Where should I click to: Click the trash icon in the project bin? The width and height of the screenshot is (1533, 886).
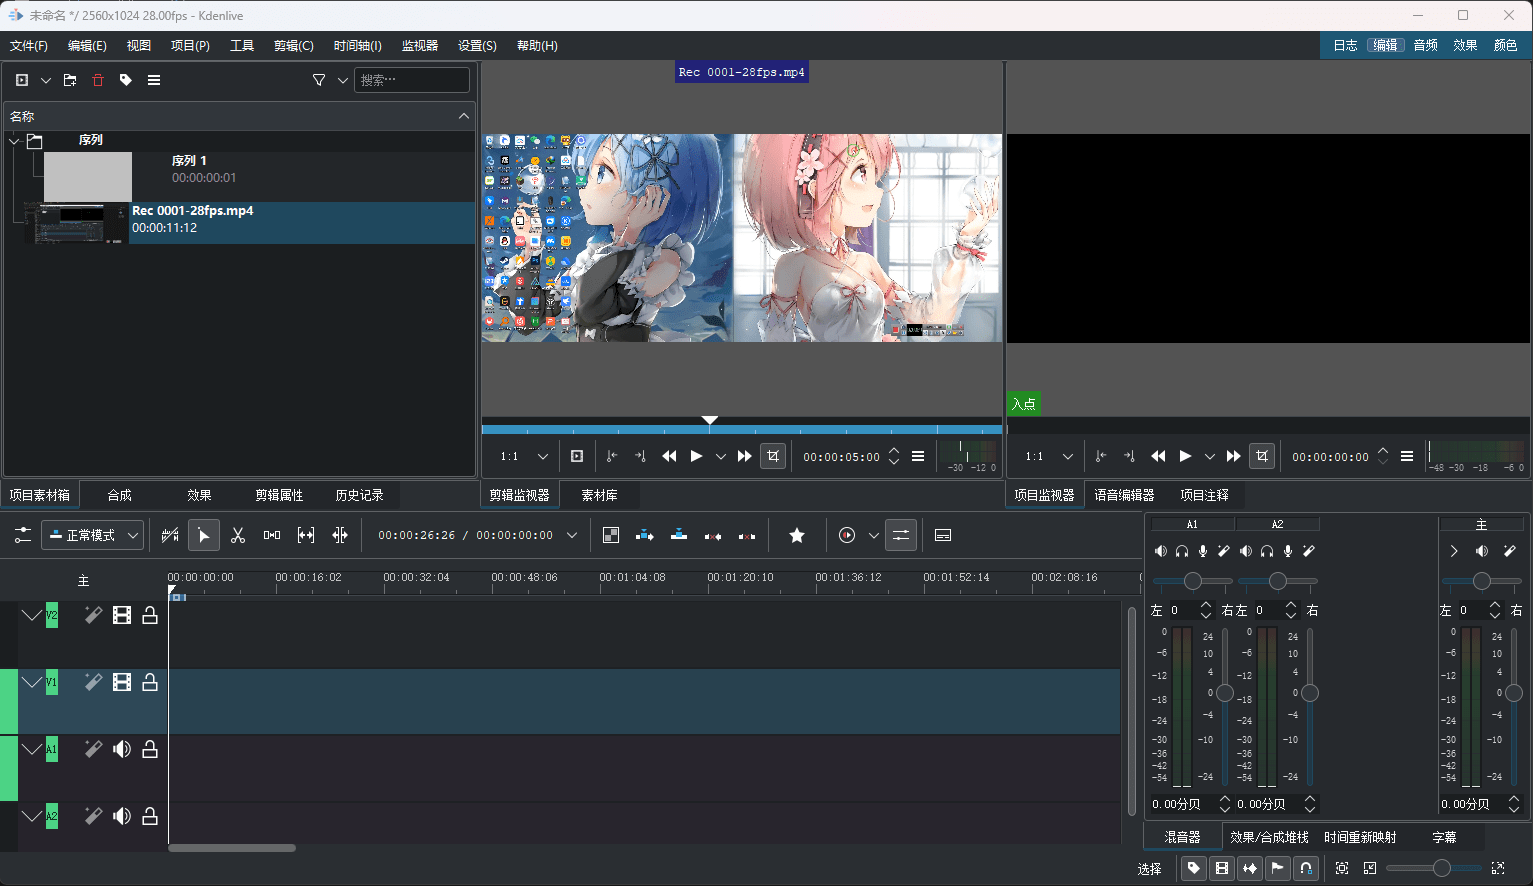pos(97,79)
